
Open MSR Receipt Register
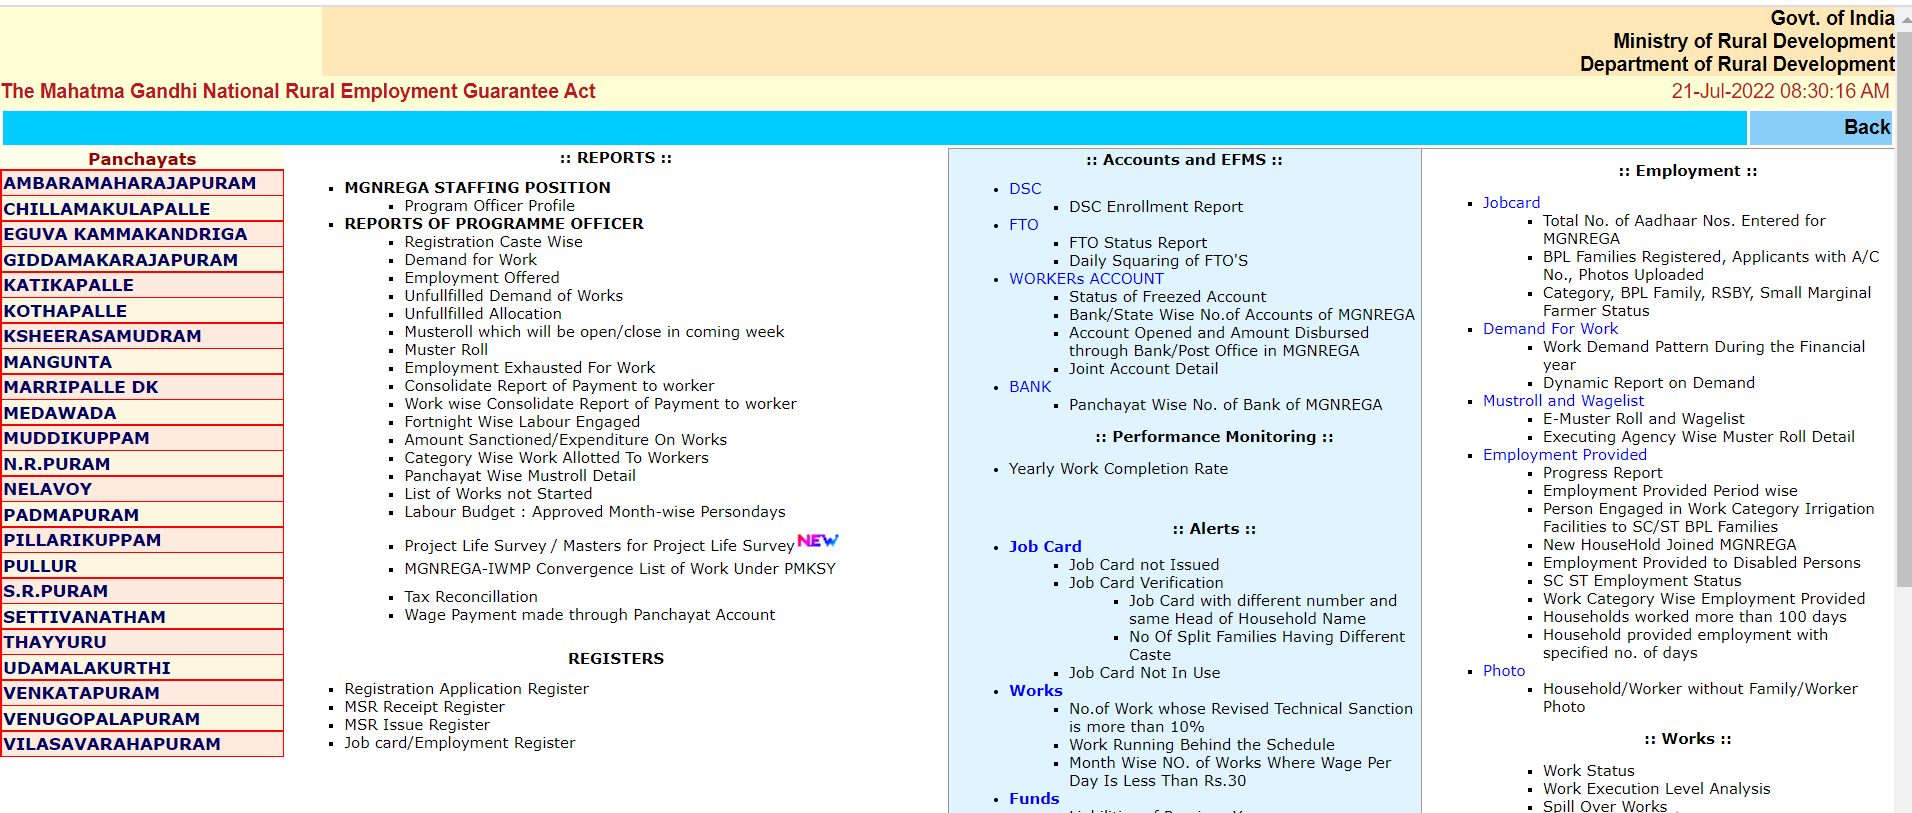tap(424, 707)
